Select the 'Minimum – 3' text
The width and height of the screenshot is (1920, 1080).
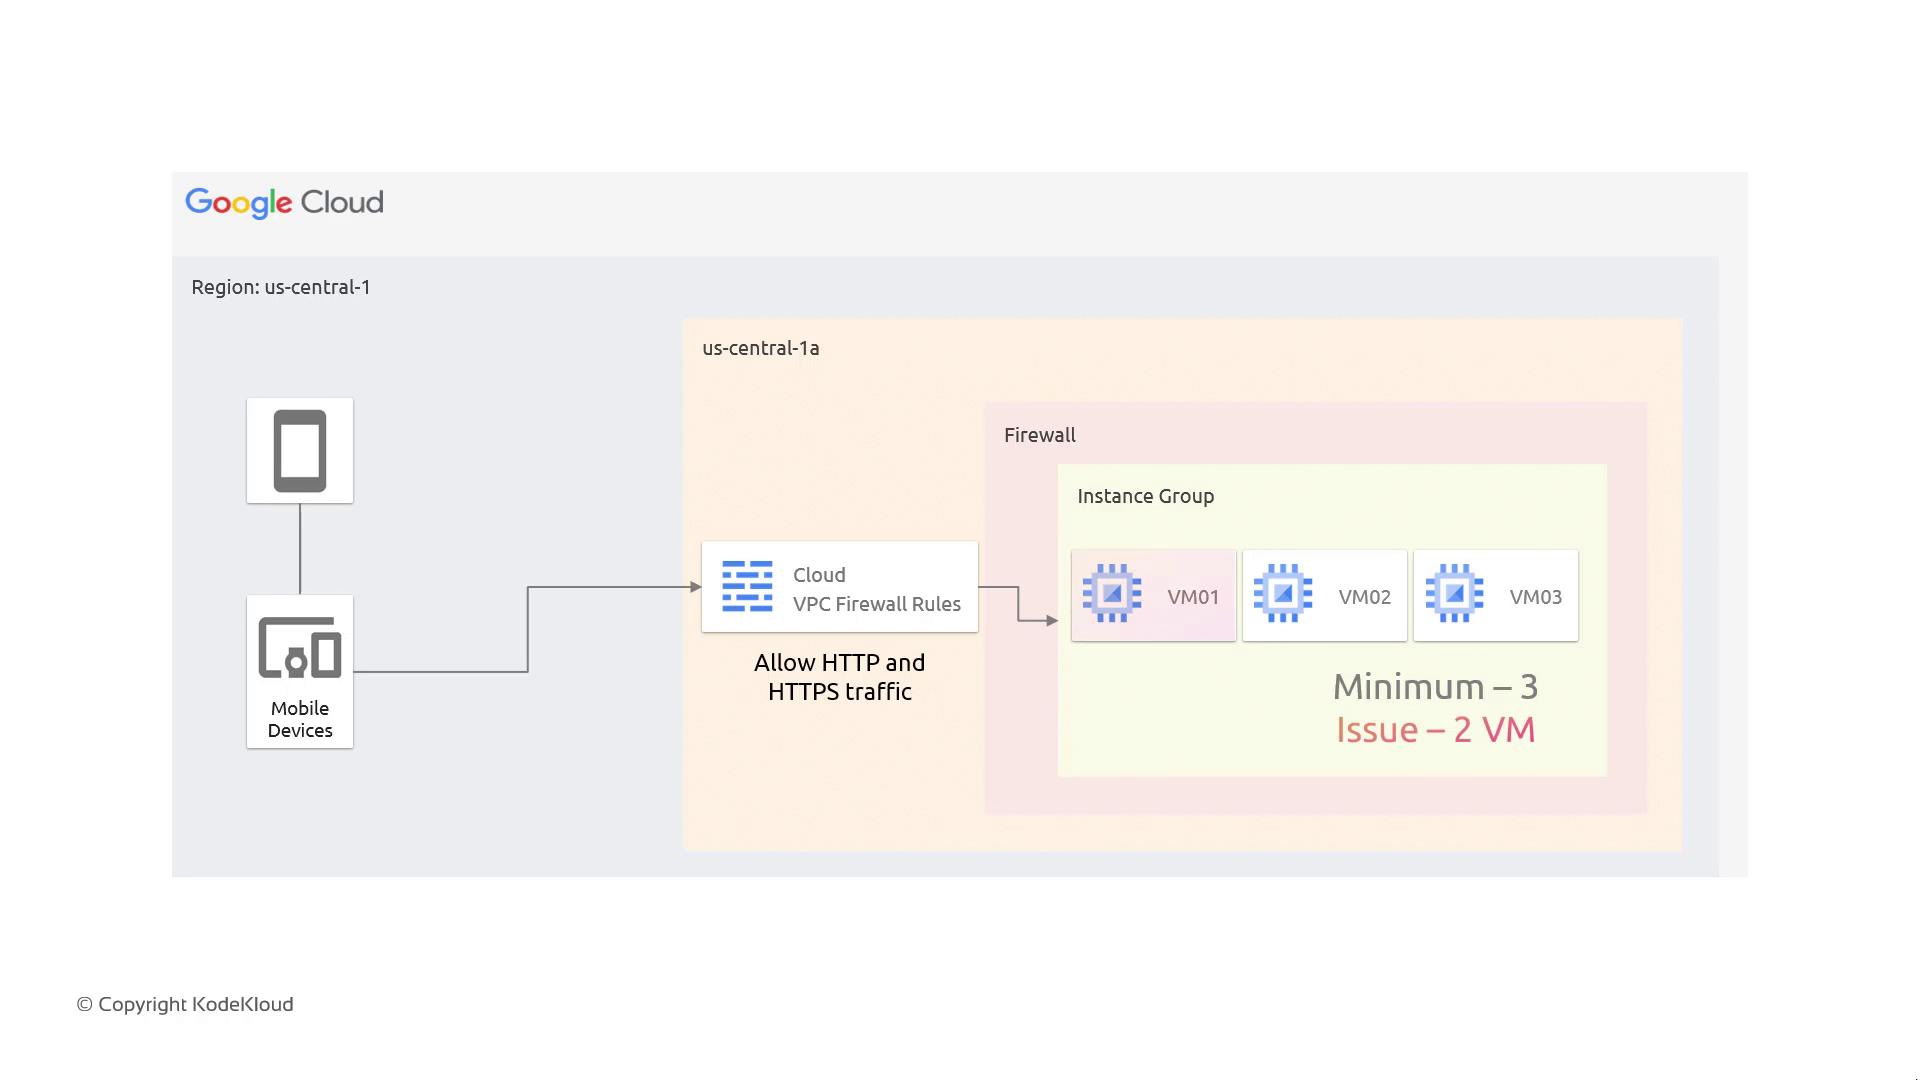point(1435,687)
